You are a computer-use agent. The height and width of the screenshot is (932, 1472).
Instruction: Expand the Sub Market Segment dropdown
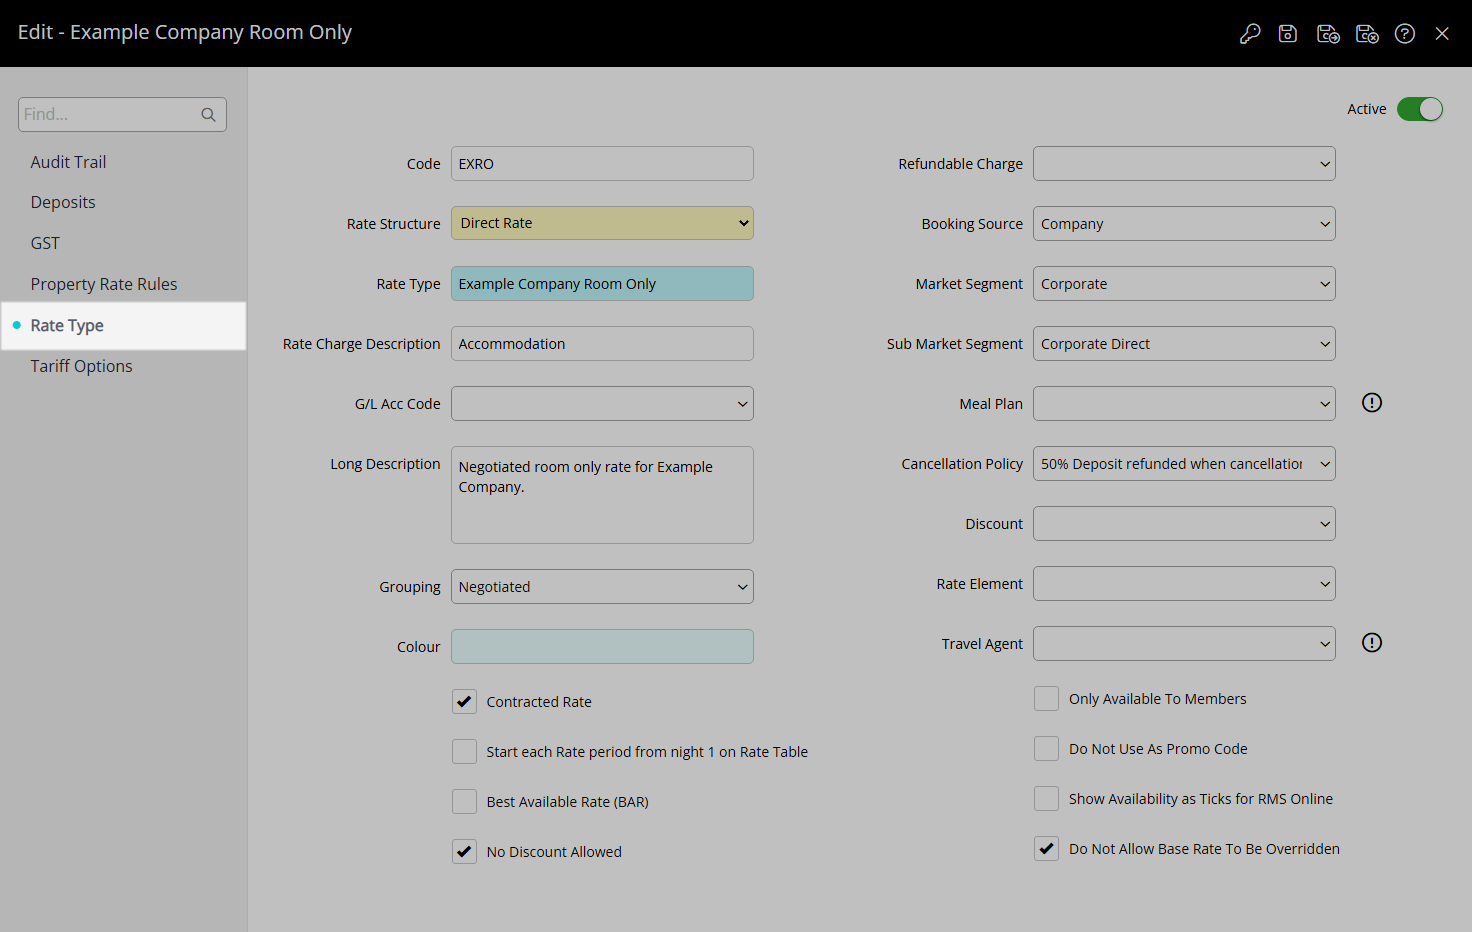[1184, 343]
